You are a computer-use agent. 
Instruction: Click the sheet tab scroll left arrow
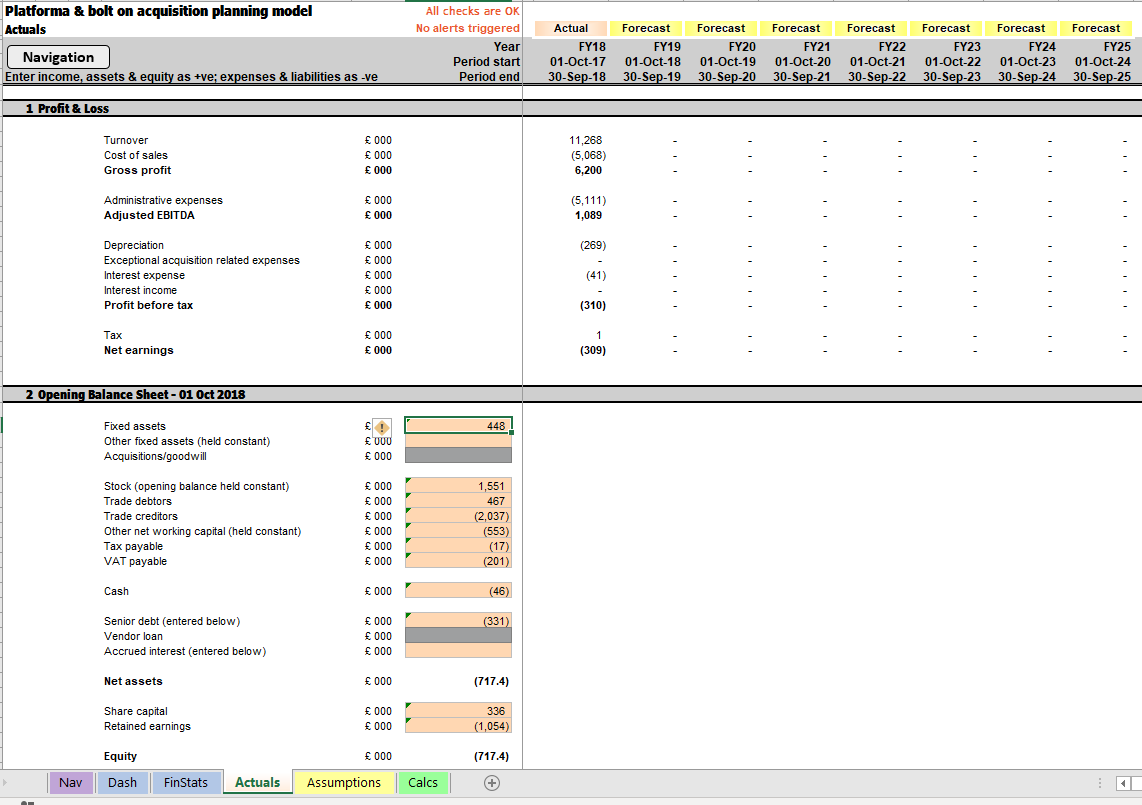tap(5, 783)
